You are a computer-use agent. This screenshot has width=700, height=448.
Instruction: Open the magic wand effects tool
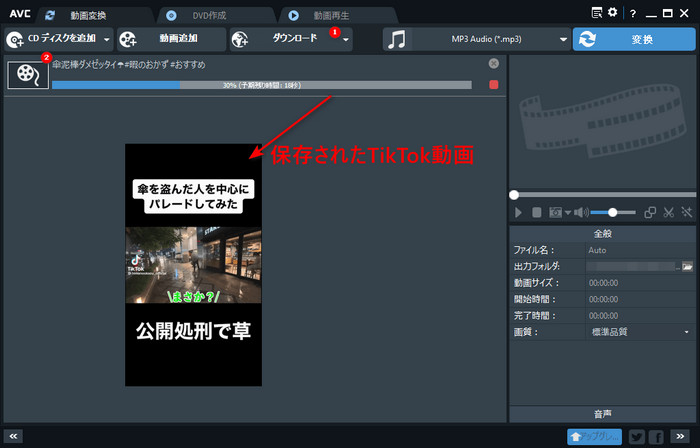click(687, 212)
